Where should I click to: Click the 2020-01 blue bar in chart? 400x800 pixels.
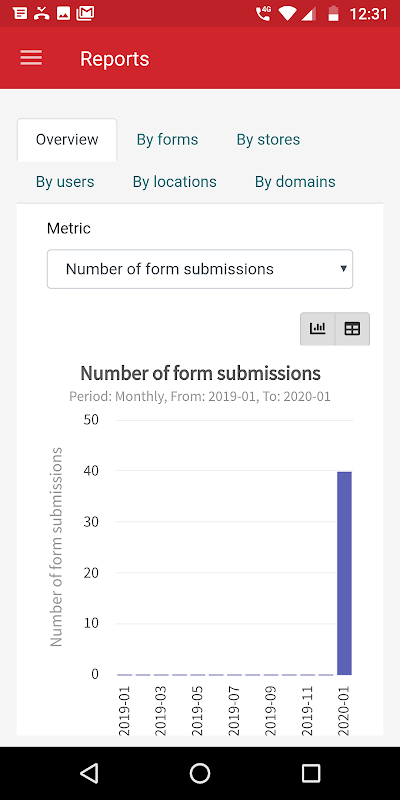(344, 573)
